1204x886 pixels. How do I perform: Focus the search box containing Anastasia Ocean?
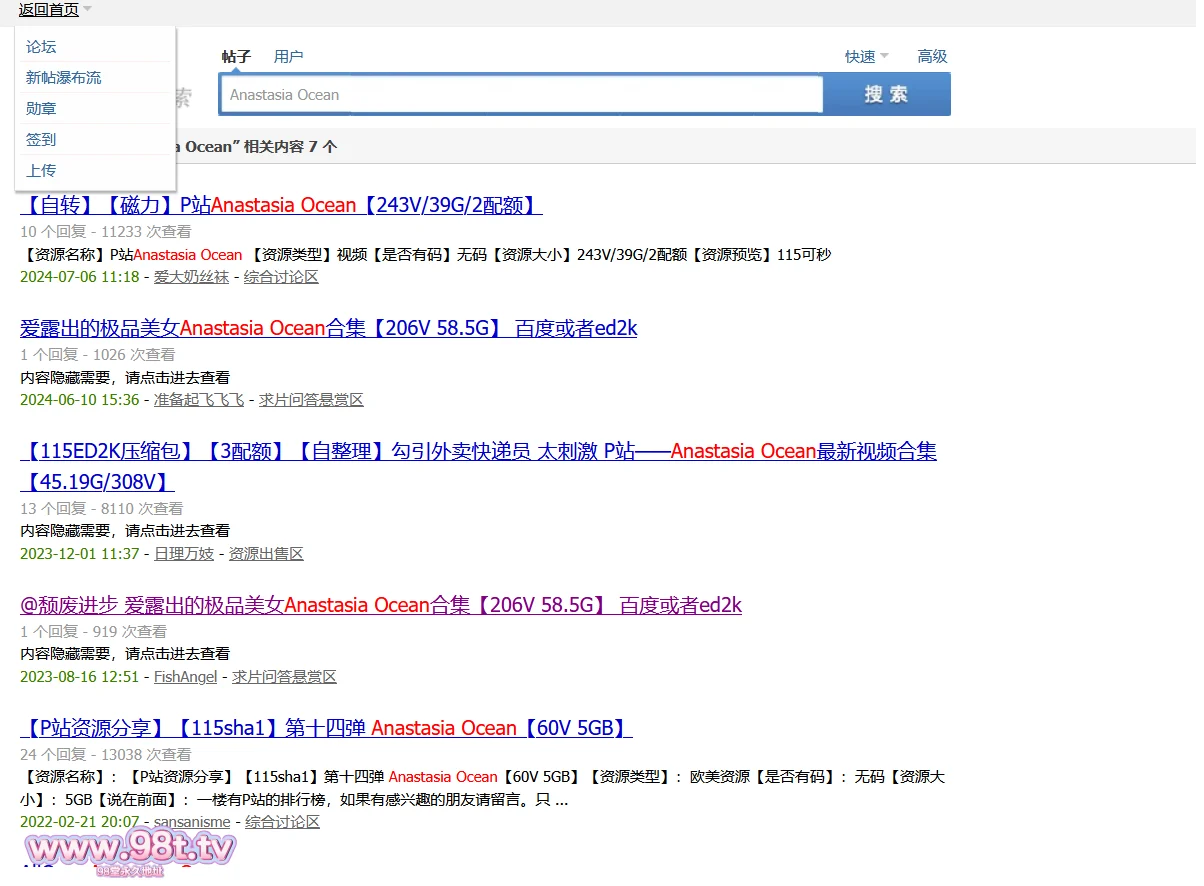click(521, 95)
